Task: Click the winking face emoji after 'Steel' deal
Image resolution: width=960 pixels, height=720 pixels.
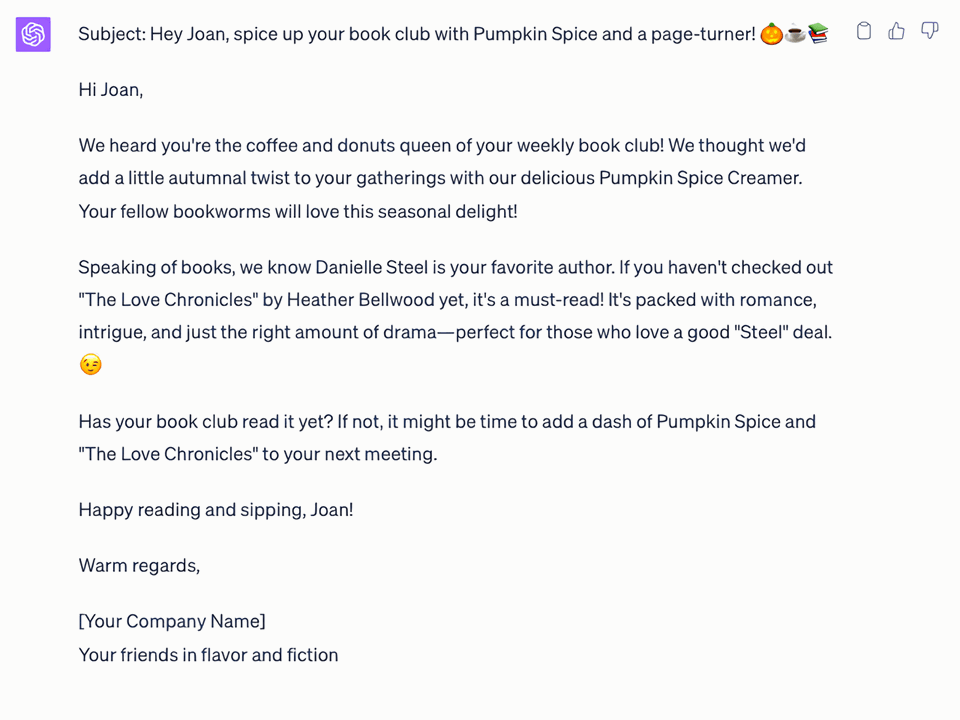Action: [90, 364]
